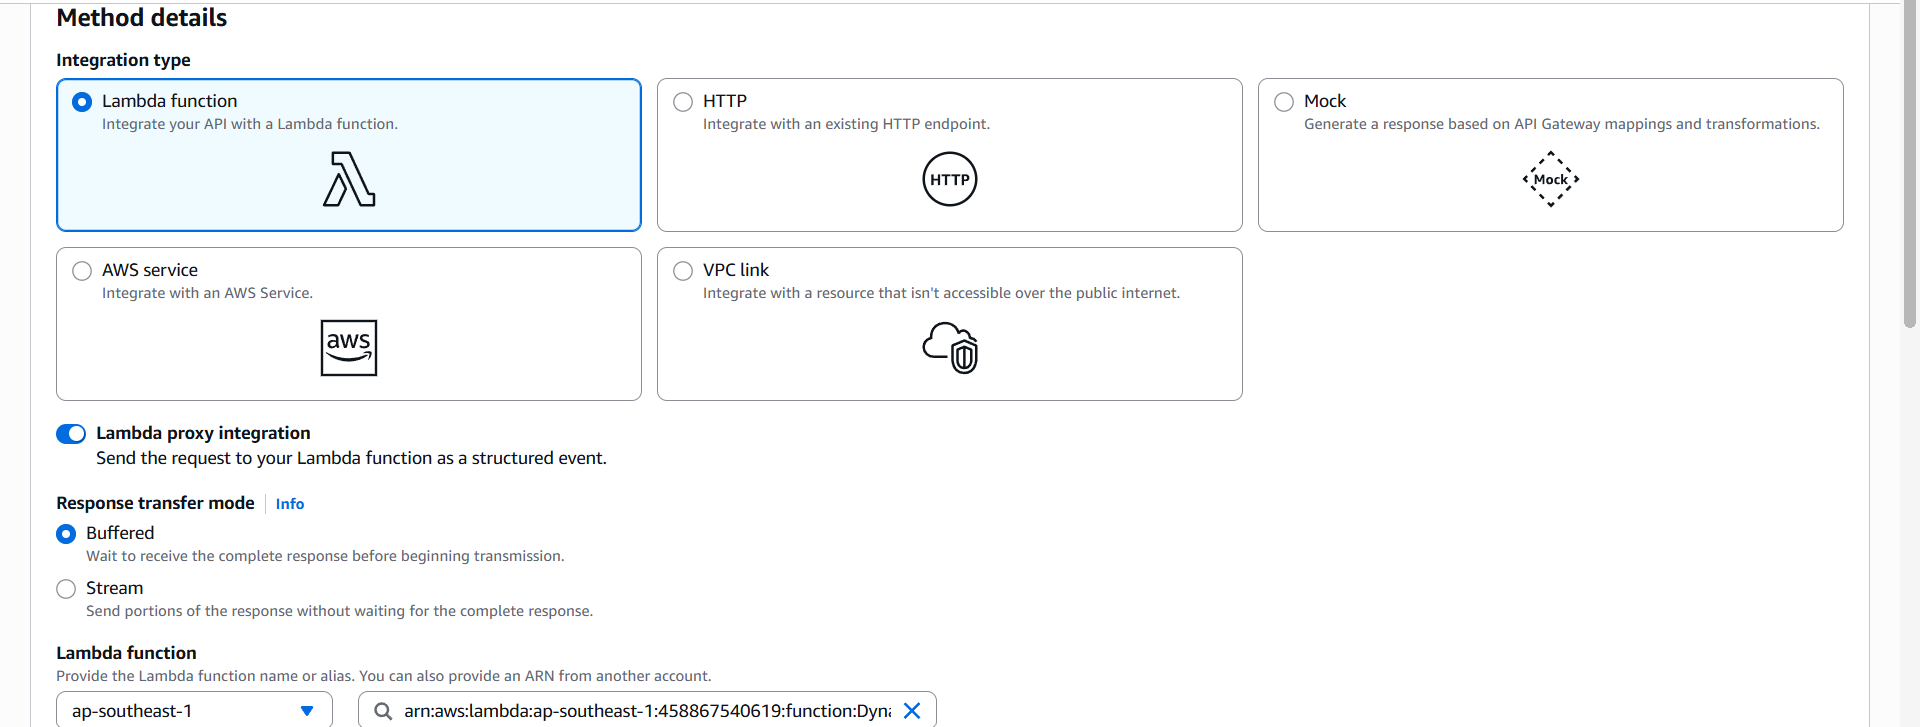Click the AWS service logo icon
The image size is (1920, 727).
click(349, 348)
